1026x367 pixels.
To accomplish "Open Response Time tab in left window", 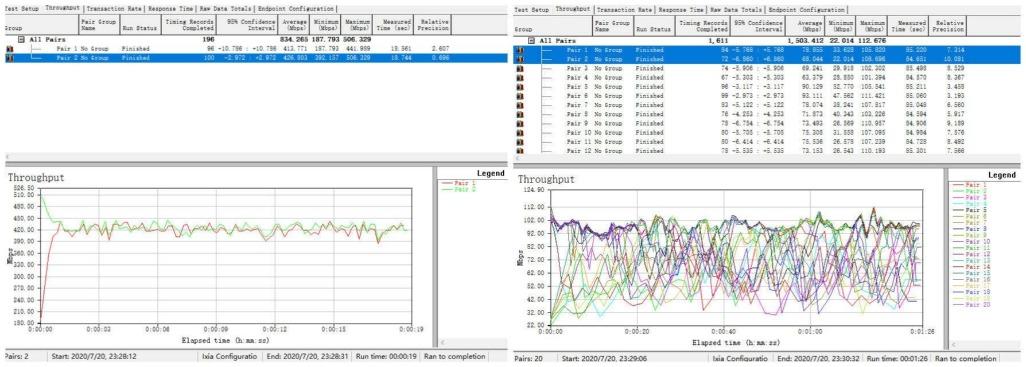I will click(170, 9).
